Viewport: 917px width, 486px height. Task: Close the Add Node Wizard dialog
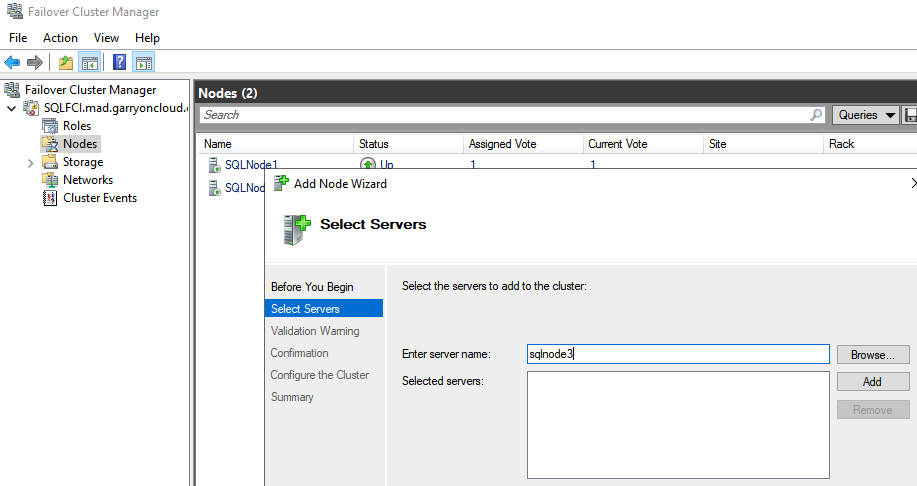913,183
